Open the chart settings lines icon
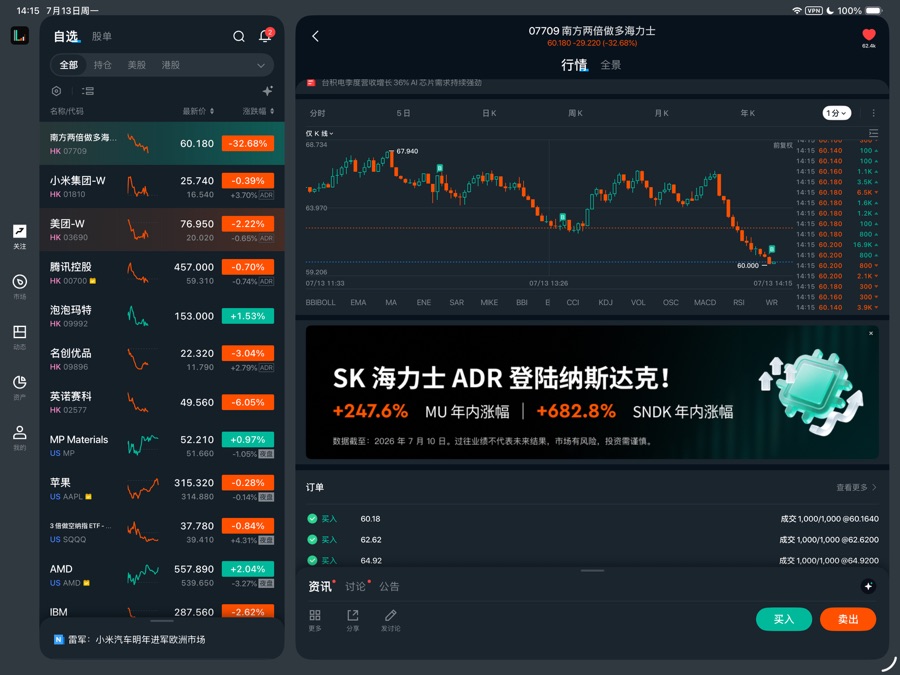900x675 pixels. tap(873, 133)
